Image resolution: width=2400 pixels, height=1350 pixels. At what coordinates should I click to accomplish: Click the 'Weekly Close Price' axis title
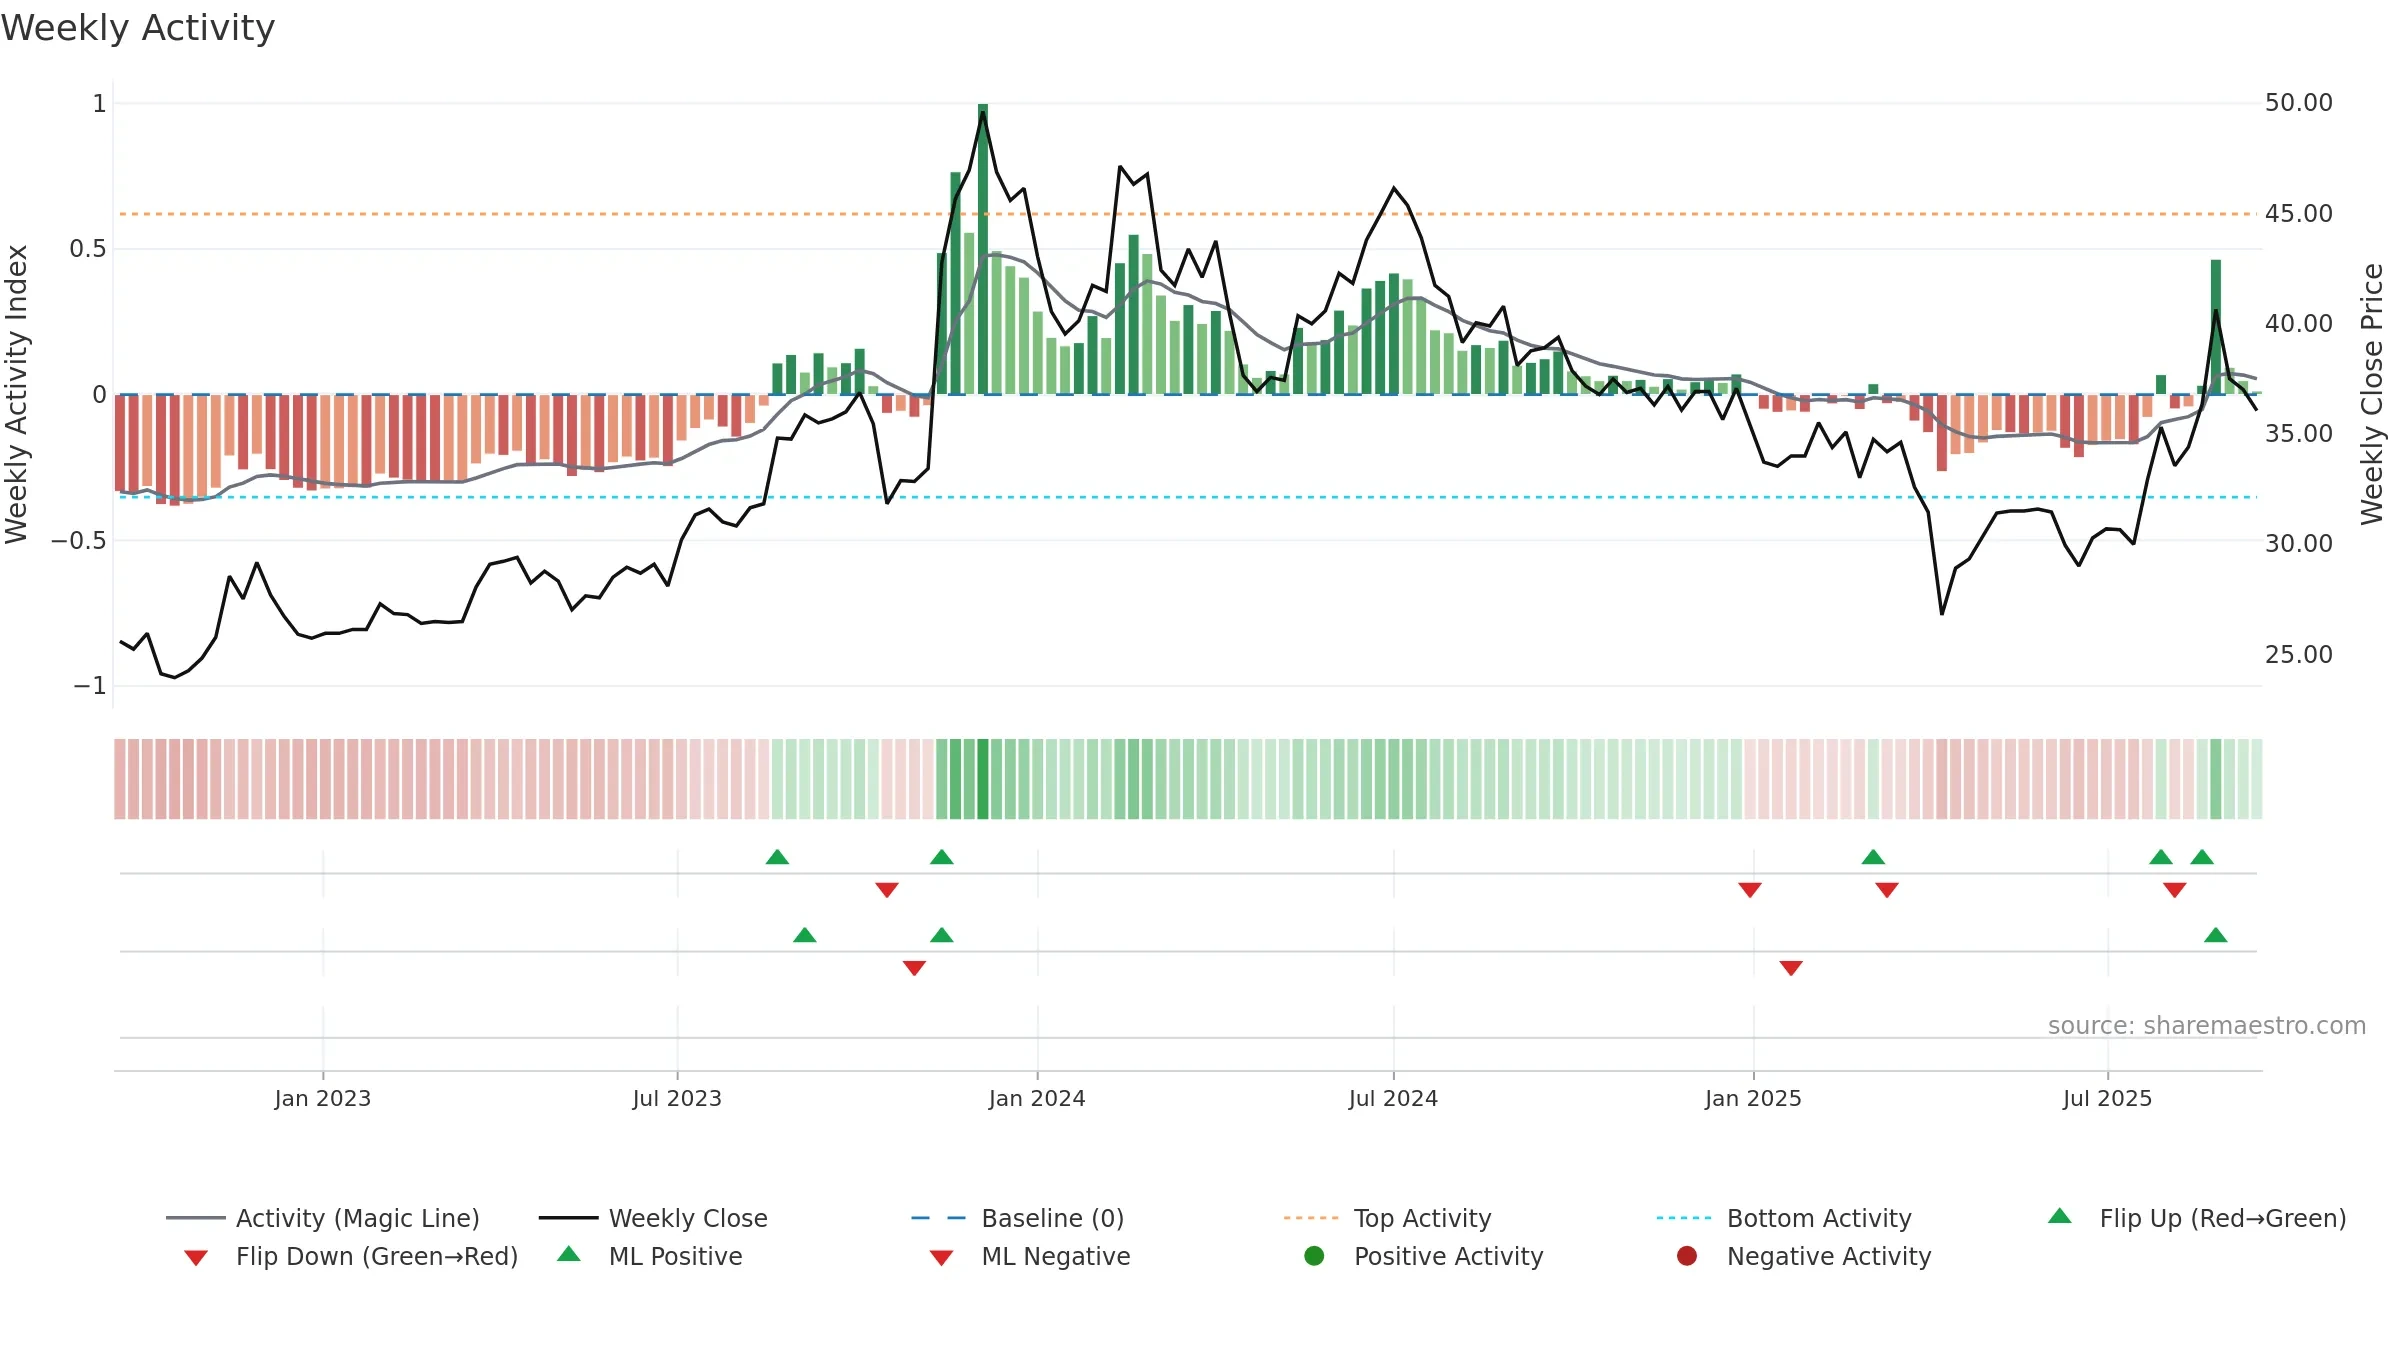pyautogui.click(x=2372, y=394)
